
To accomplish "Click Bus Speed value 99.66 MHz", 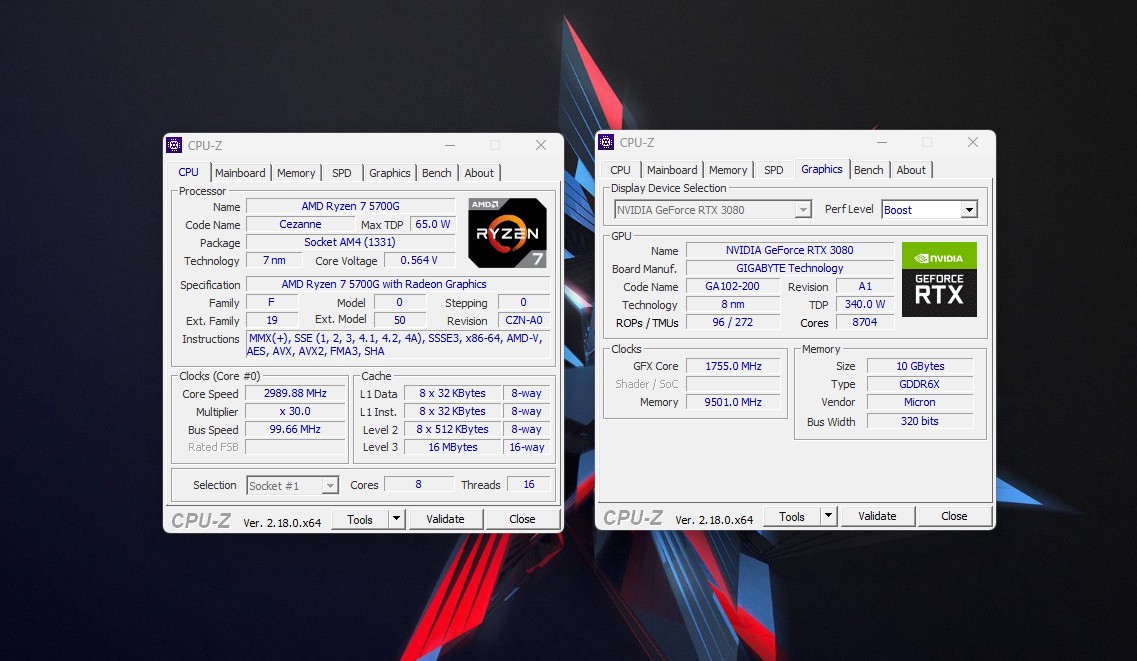I will pos(295,430).
